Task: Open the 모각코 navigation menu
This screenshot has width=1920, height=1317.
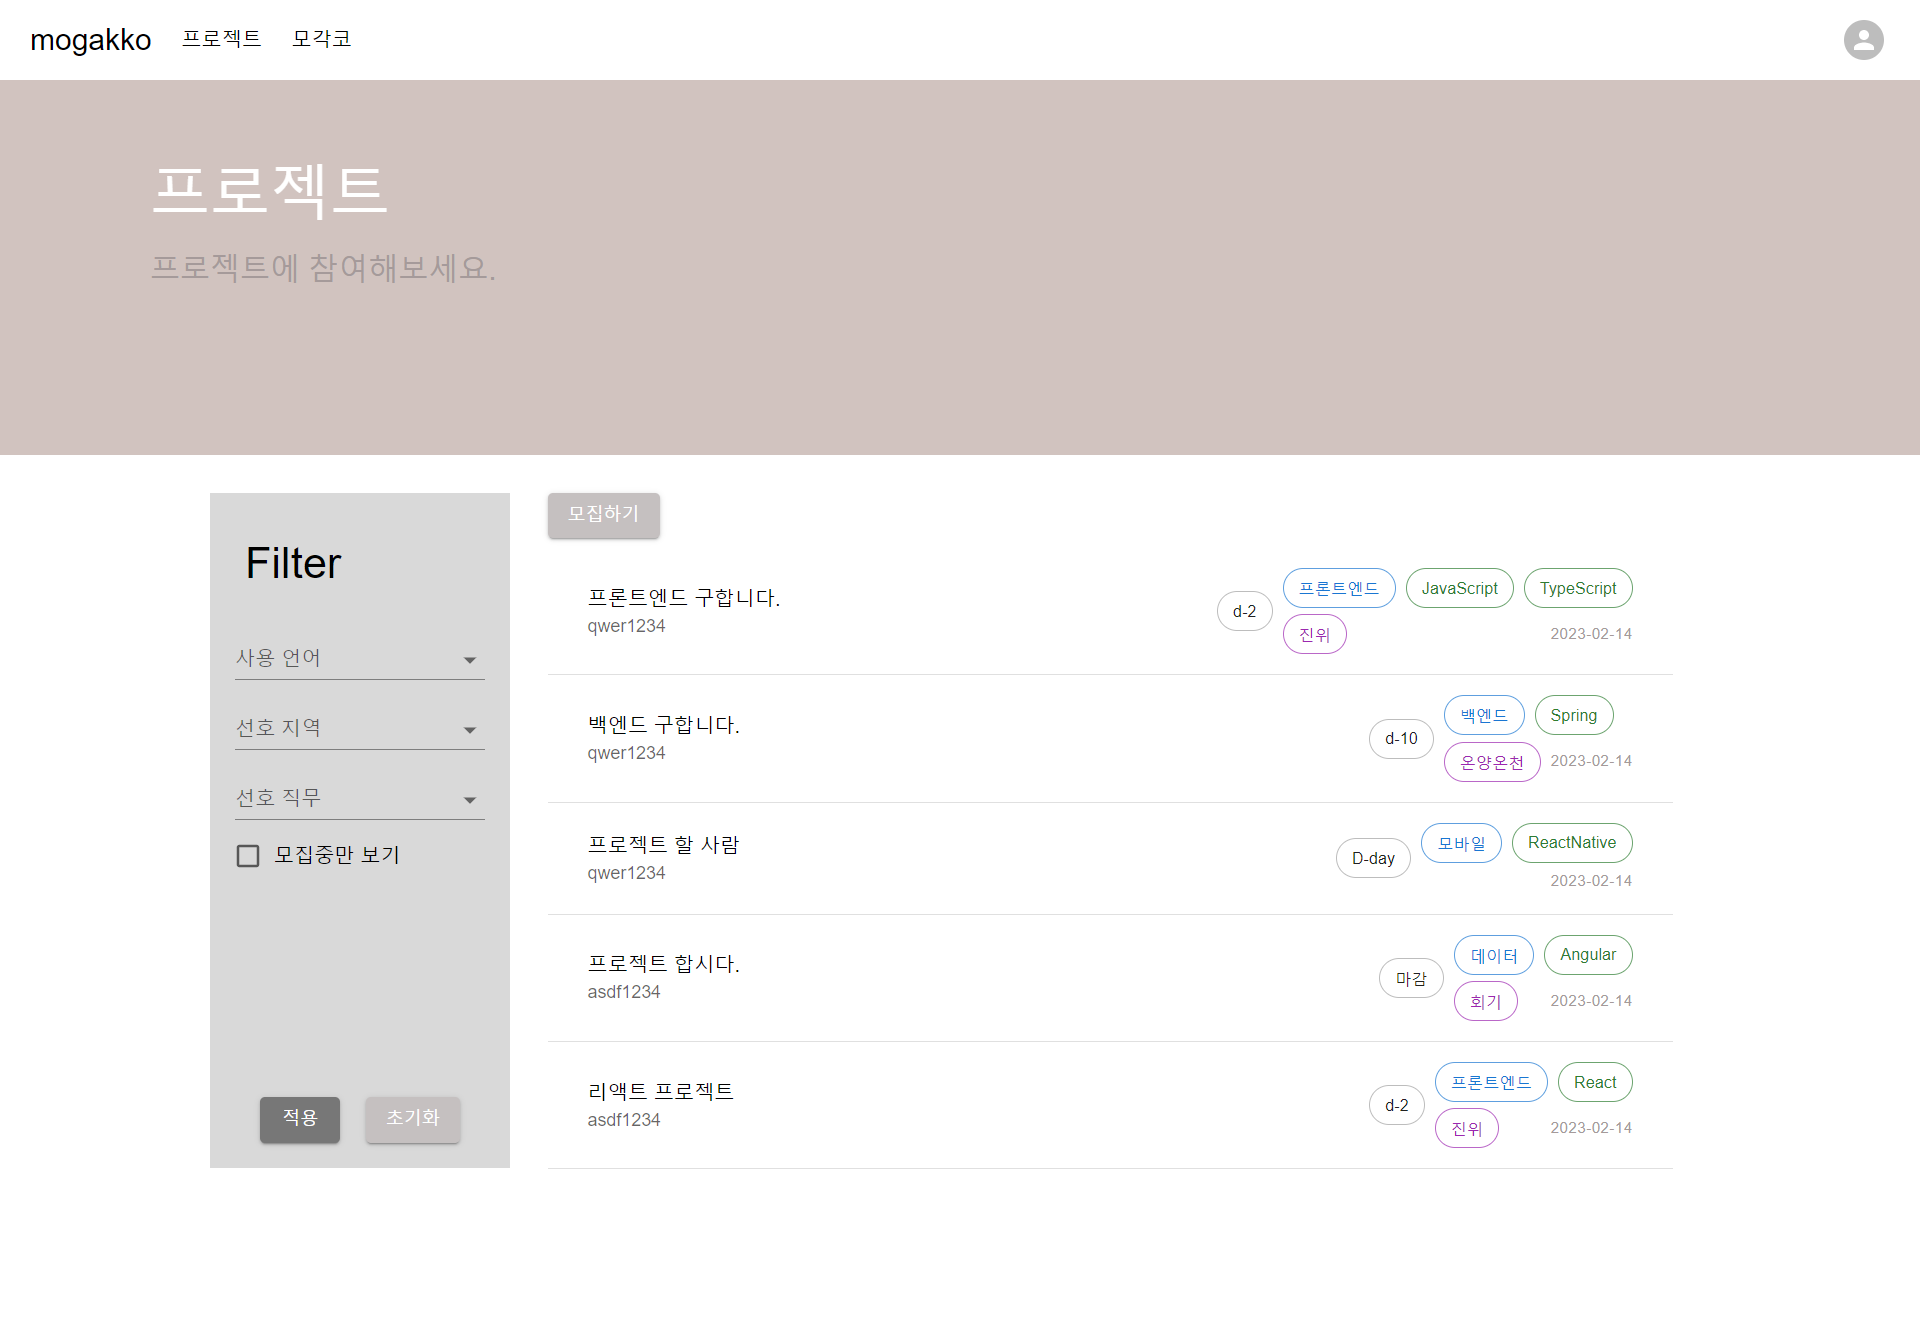Action: pyautogui.click(x=321, y=39)
